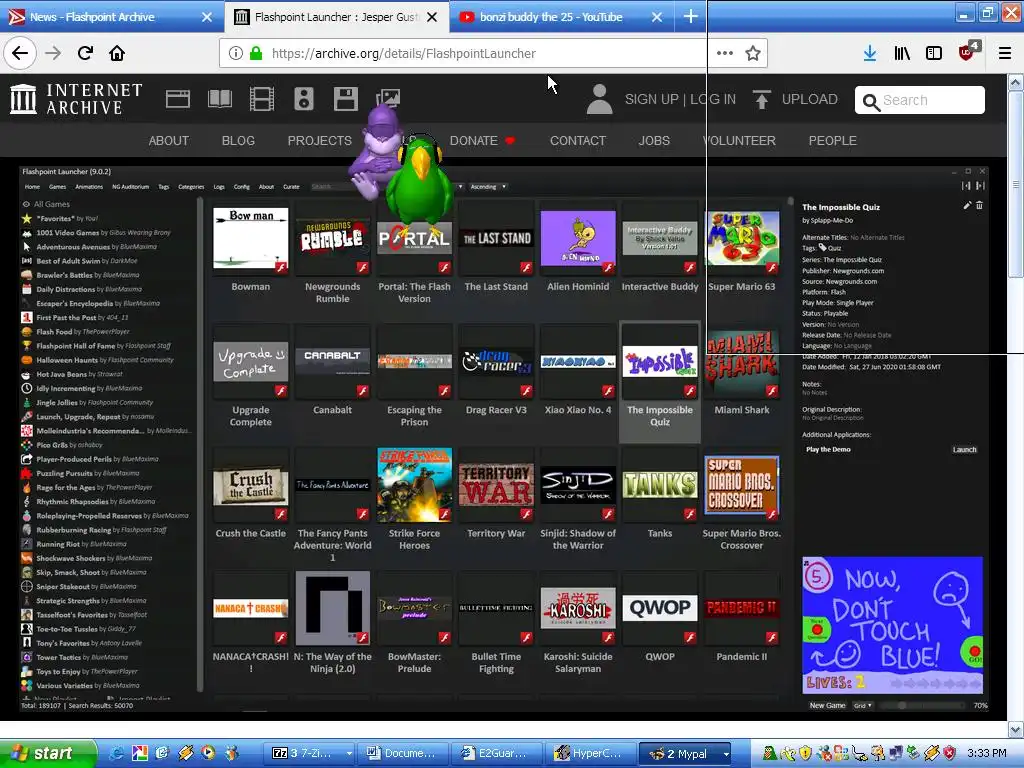The height and width of the screenshot is (768, 1024).
Task: Click the page scrollbar down arrow
Action: pos(1016,729)
